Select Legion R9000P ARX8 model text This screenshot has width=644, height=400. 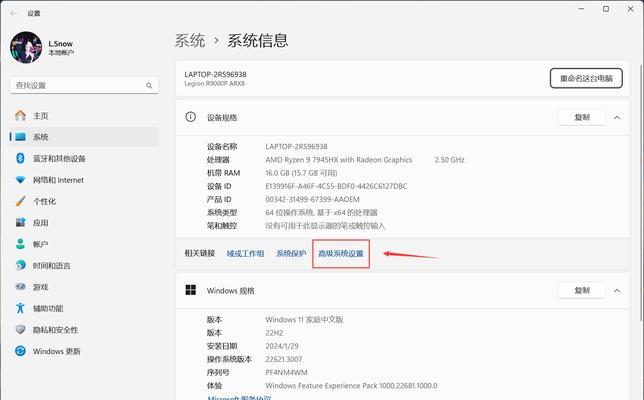[214, 83]
